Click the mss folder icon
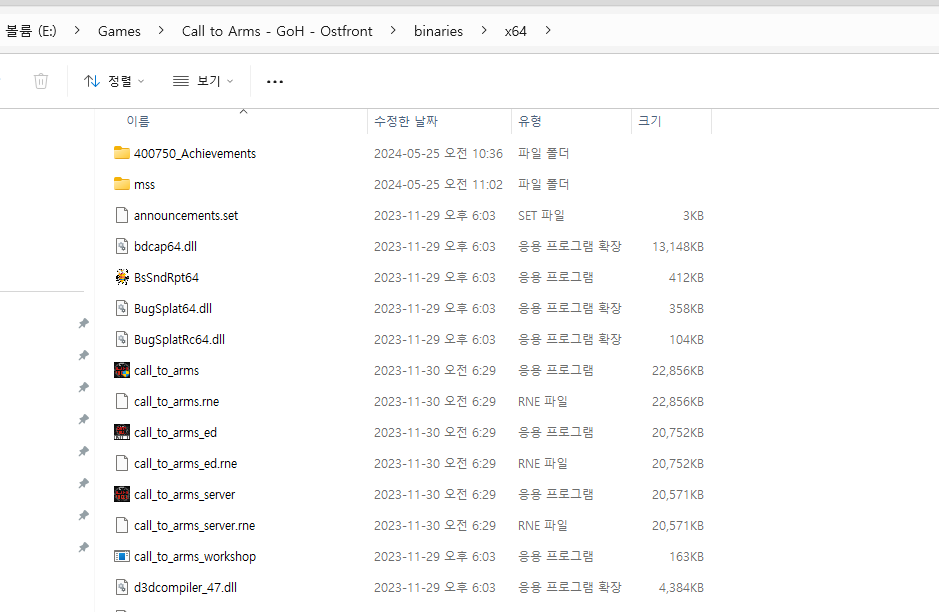The width and height of the screenshot is (939, 612). click(x=122, y=184)
